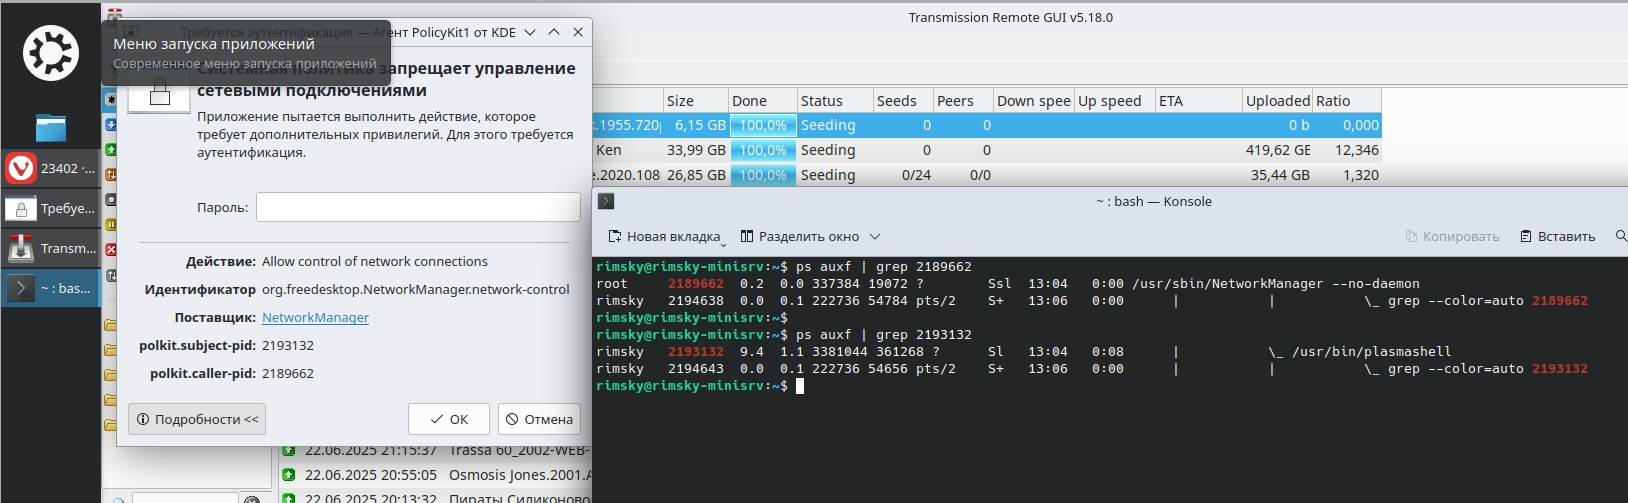Click the 35,44 GB uploaded value
The height and width of the screenshot is (503, 1628).
[1280, 175]
